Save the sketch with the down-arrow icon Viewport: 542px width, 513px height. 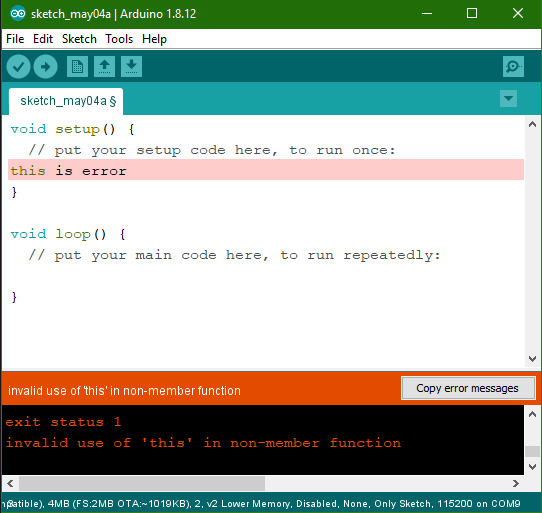pos(131,66)
